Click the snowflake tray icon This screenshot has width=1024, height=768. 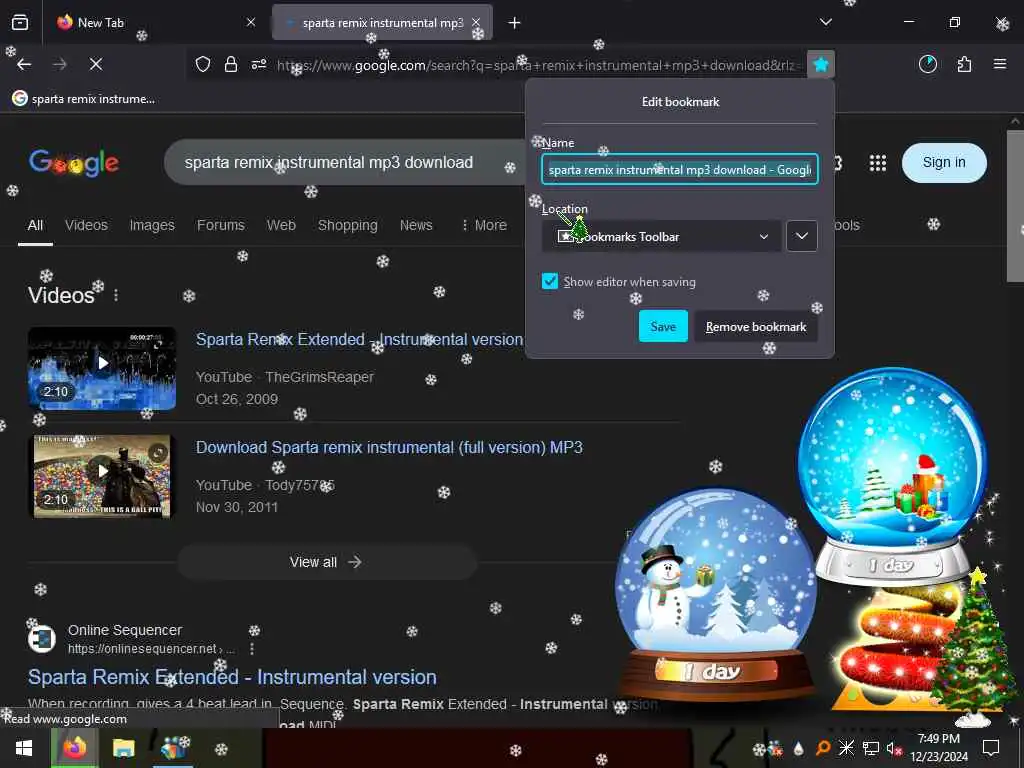(x=846, y=748)
